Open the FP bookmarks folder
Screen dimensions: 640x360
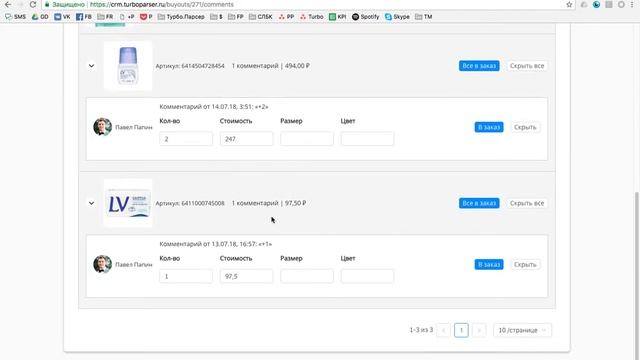[236, 17]
